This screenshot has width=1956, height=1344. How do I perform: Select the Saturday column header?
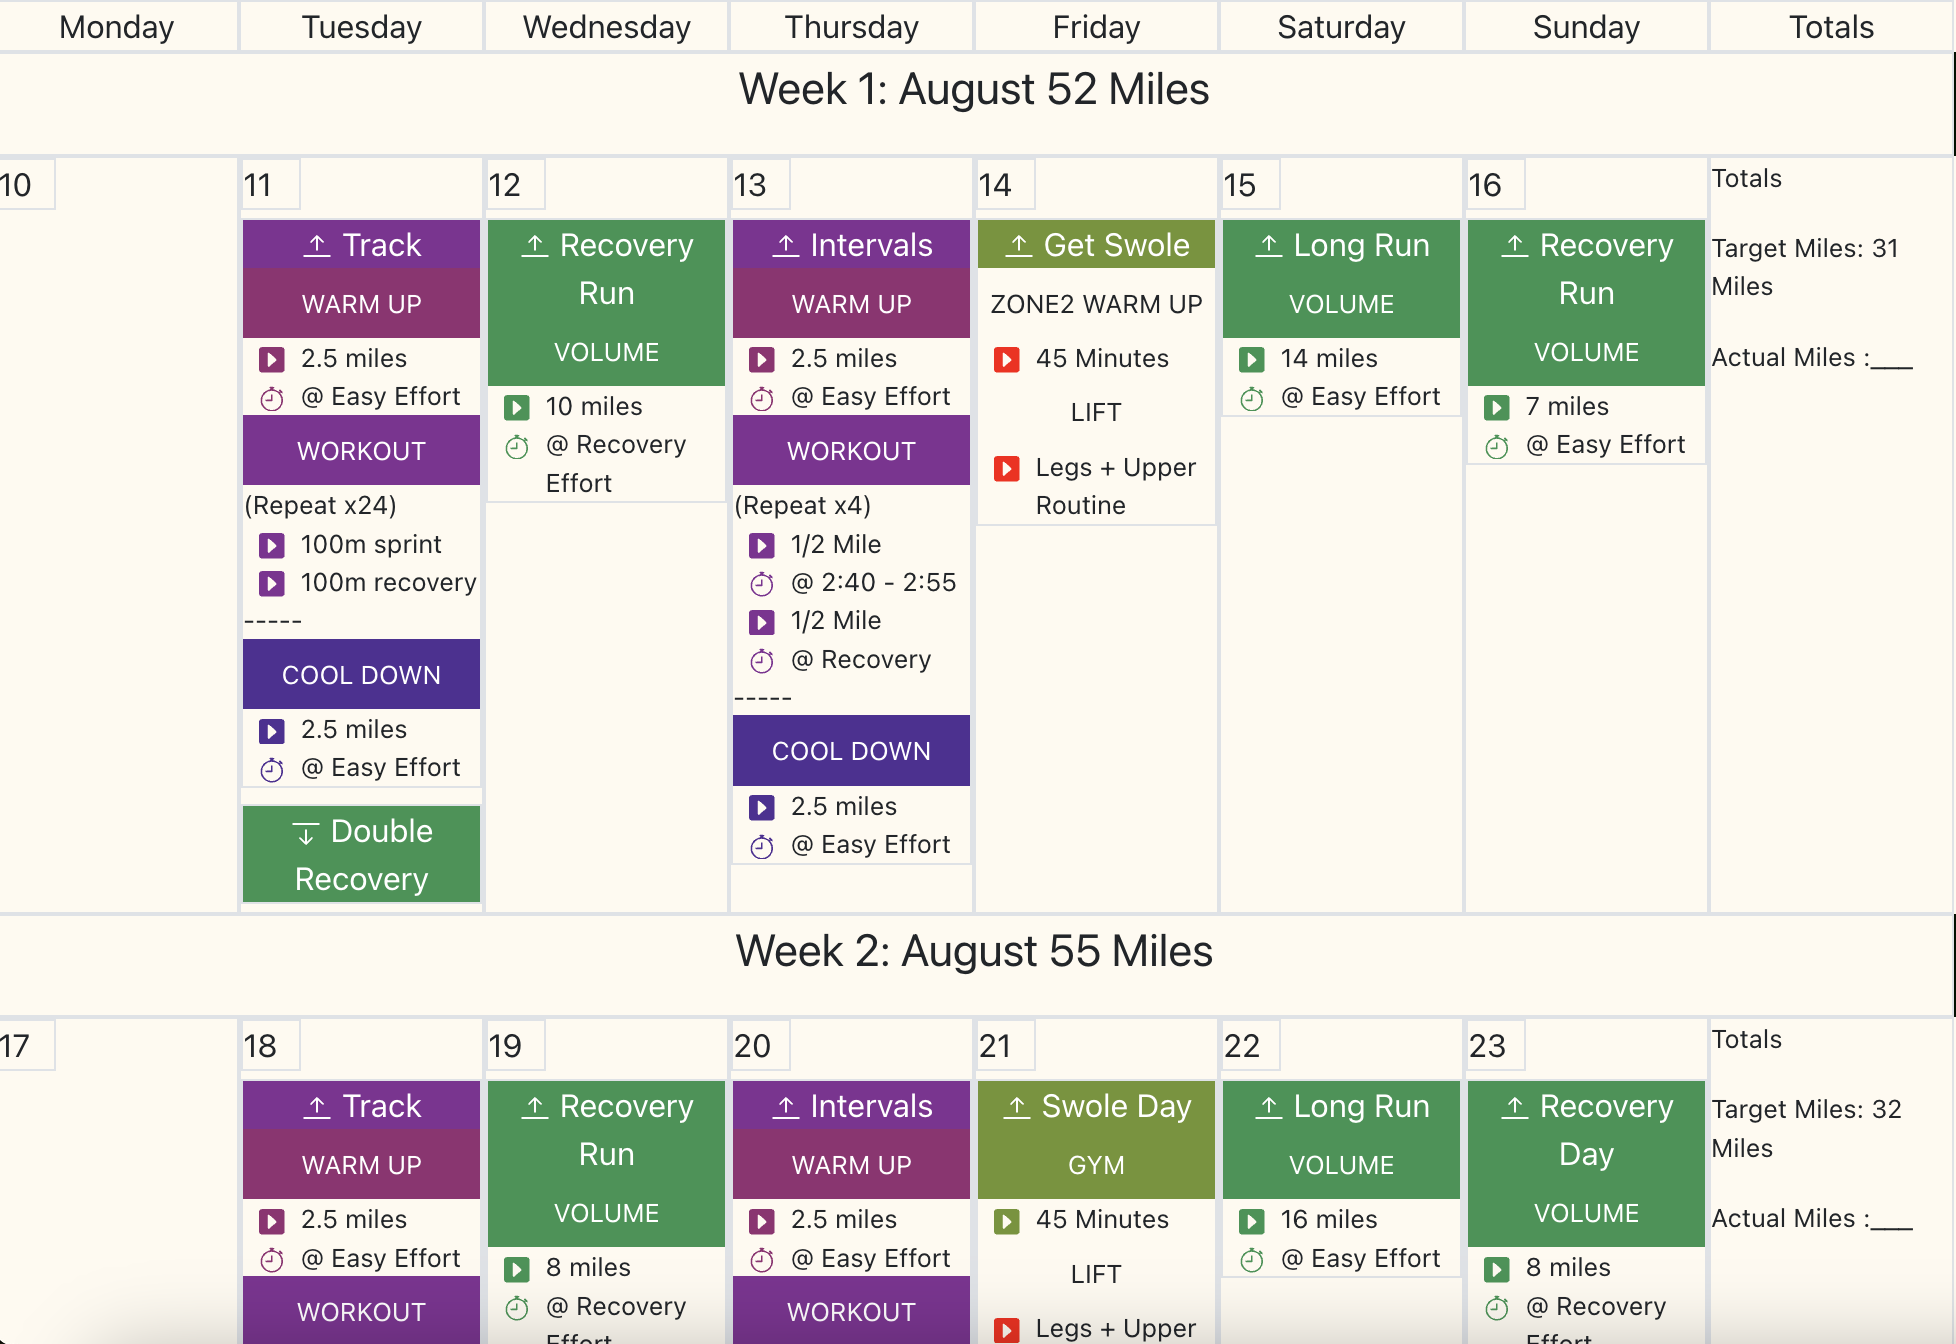point(1341,27)
